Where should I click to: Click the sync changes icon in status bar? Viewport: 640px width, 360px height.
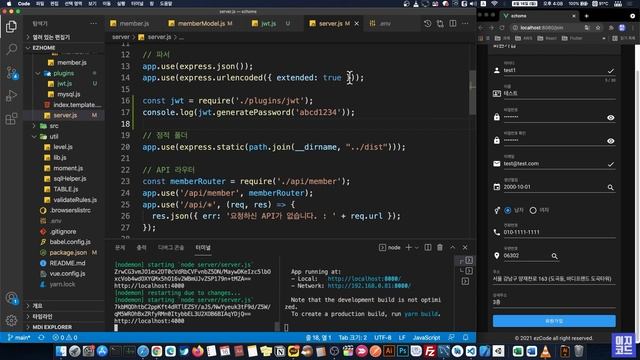click(41, 338)
